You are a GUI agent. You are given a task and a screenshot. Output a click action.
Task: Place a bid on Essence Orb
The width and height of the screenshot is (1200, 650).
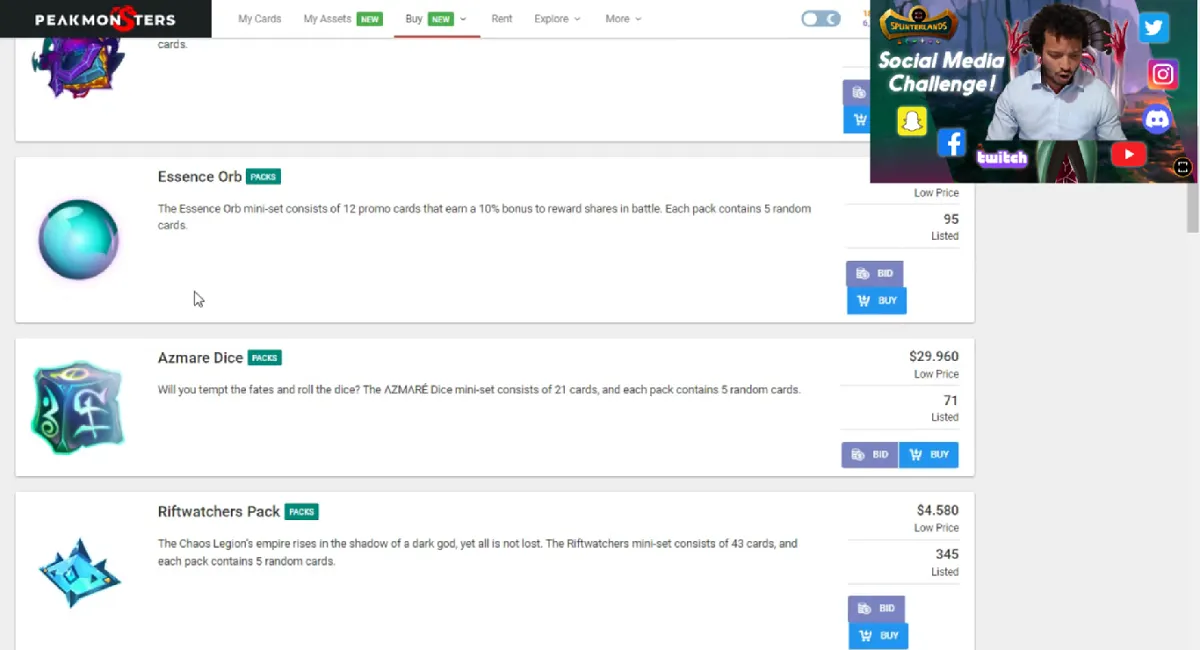click(875, 273)
